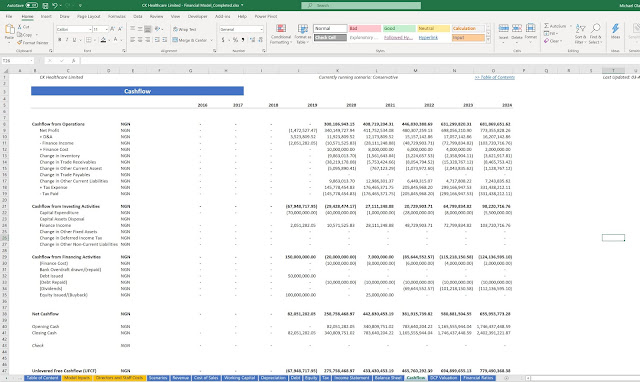Increase decimal places icon

point(252,40)
